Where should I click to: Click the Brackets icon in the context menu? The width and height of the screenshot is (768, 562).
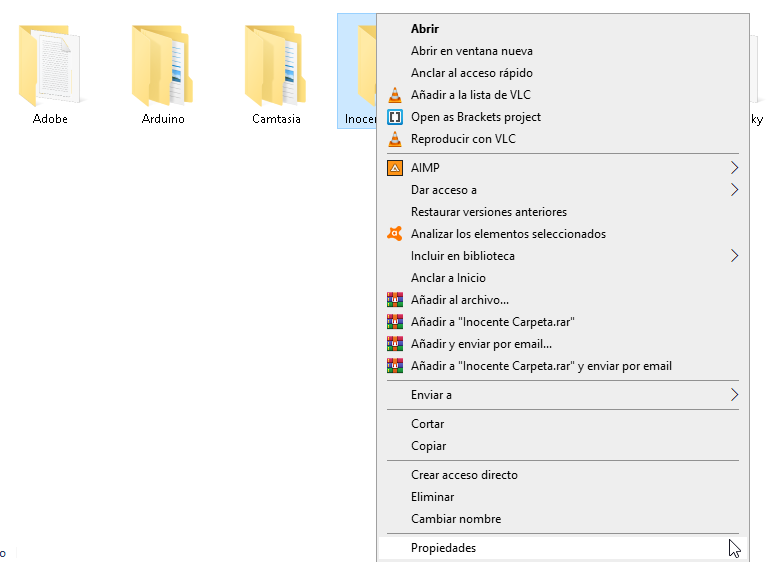tap(395, 117)
